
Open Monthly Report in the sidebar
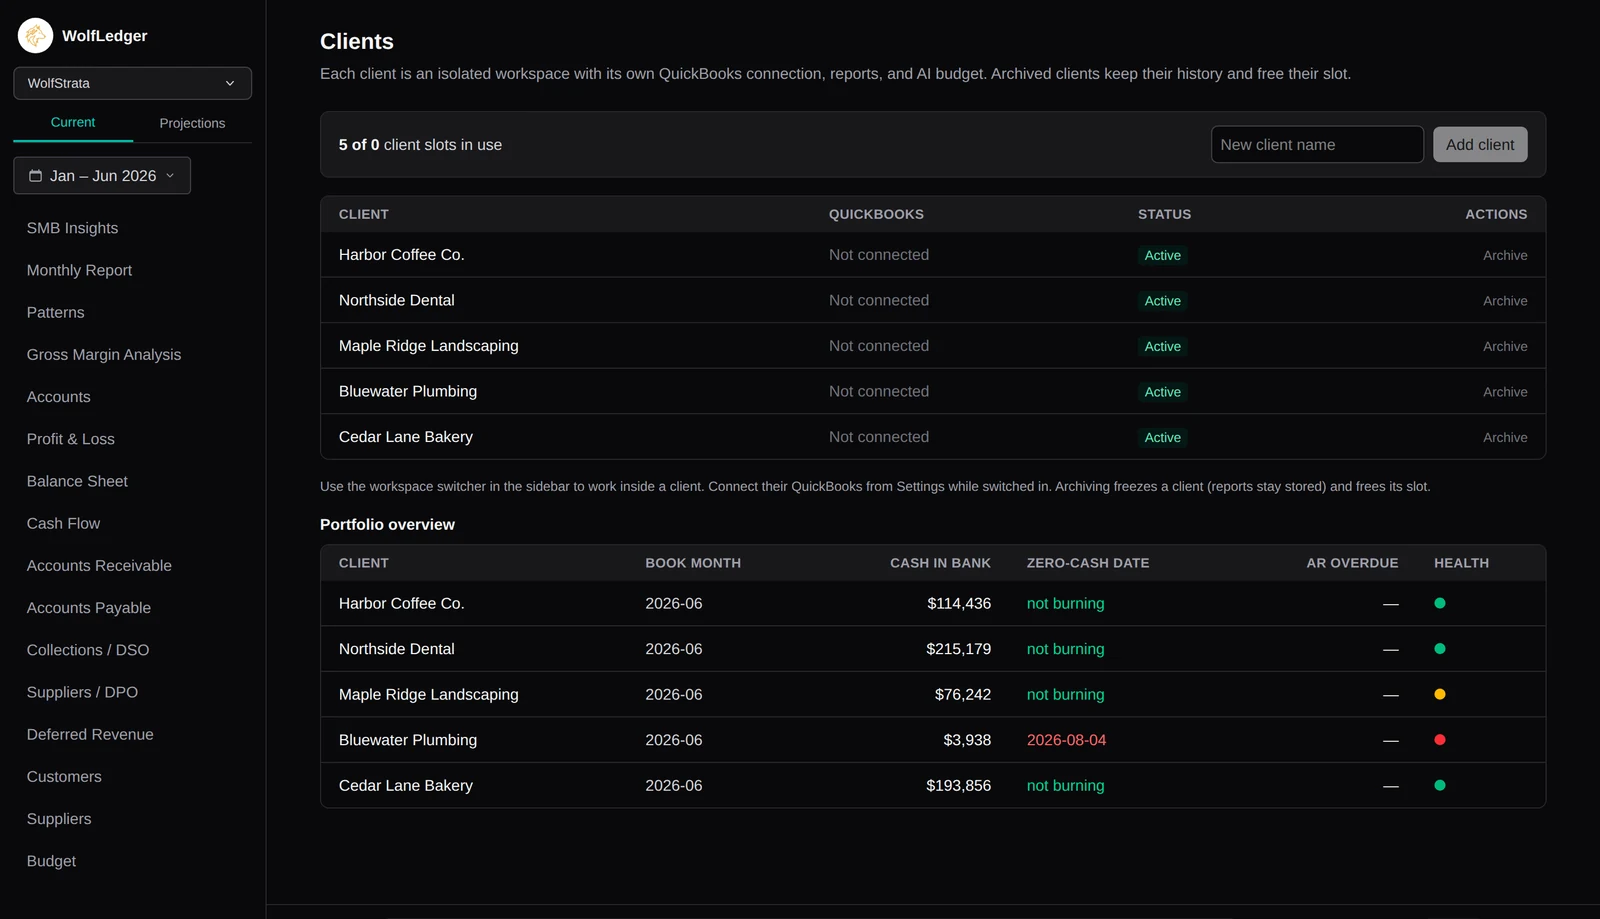click(x=79, y=270)
